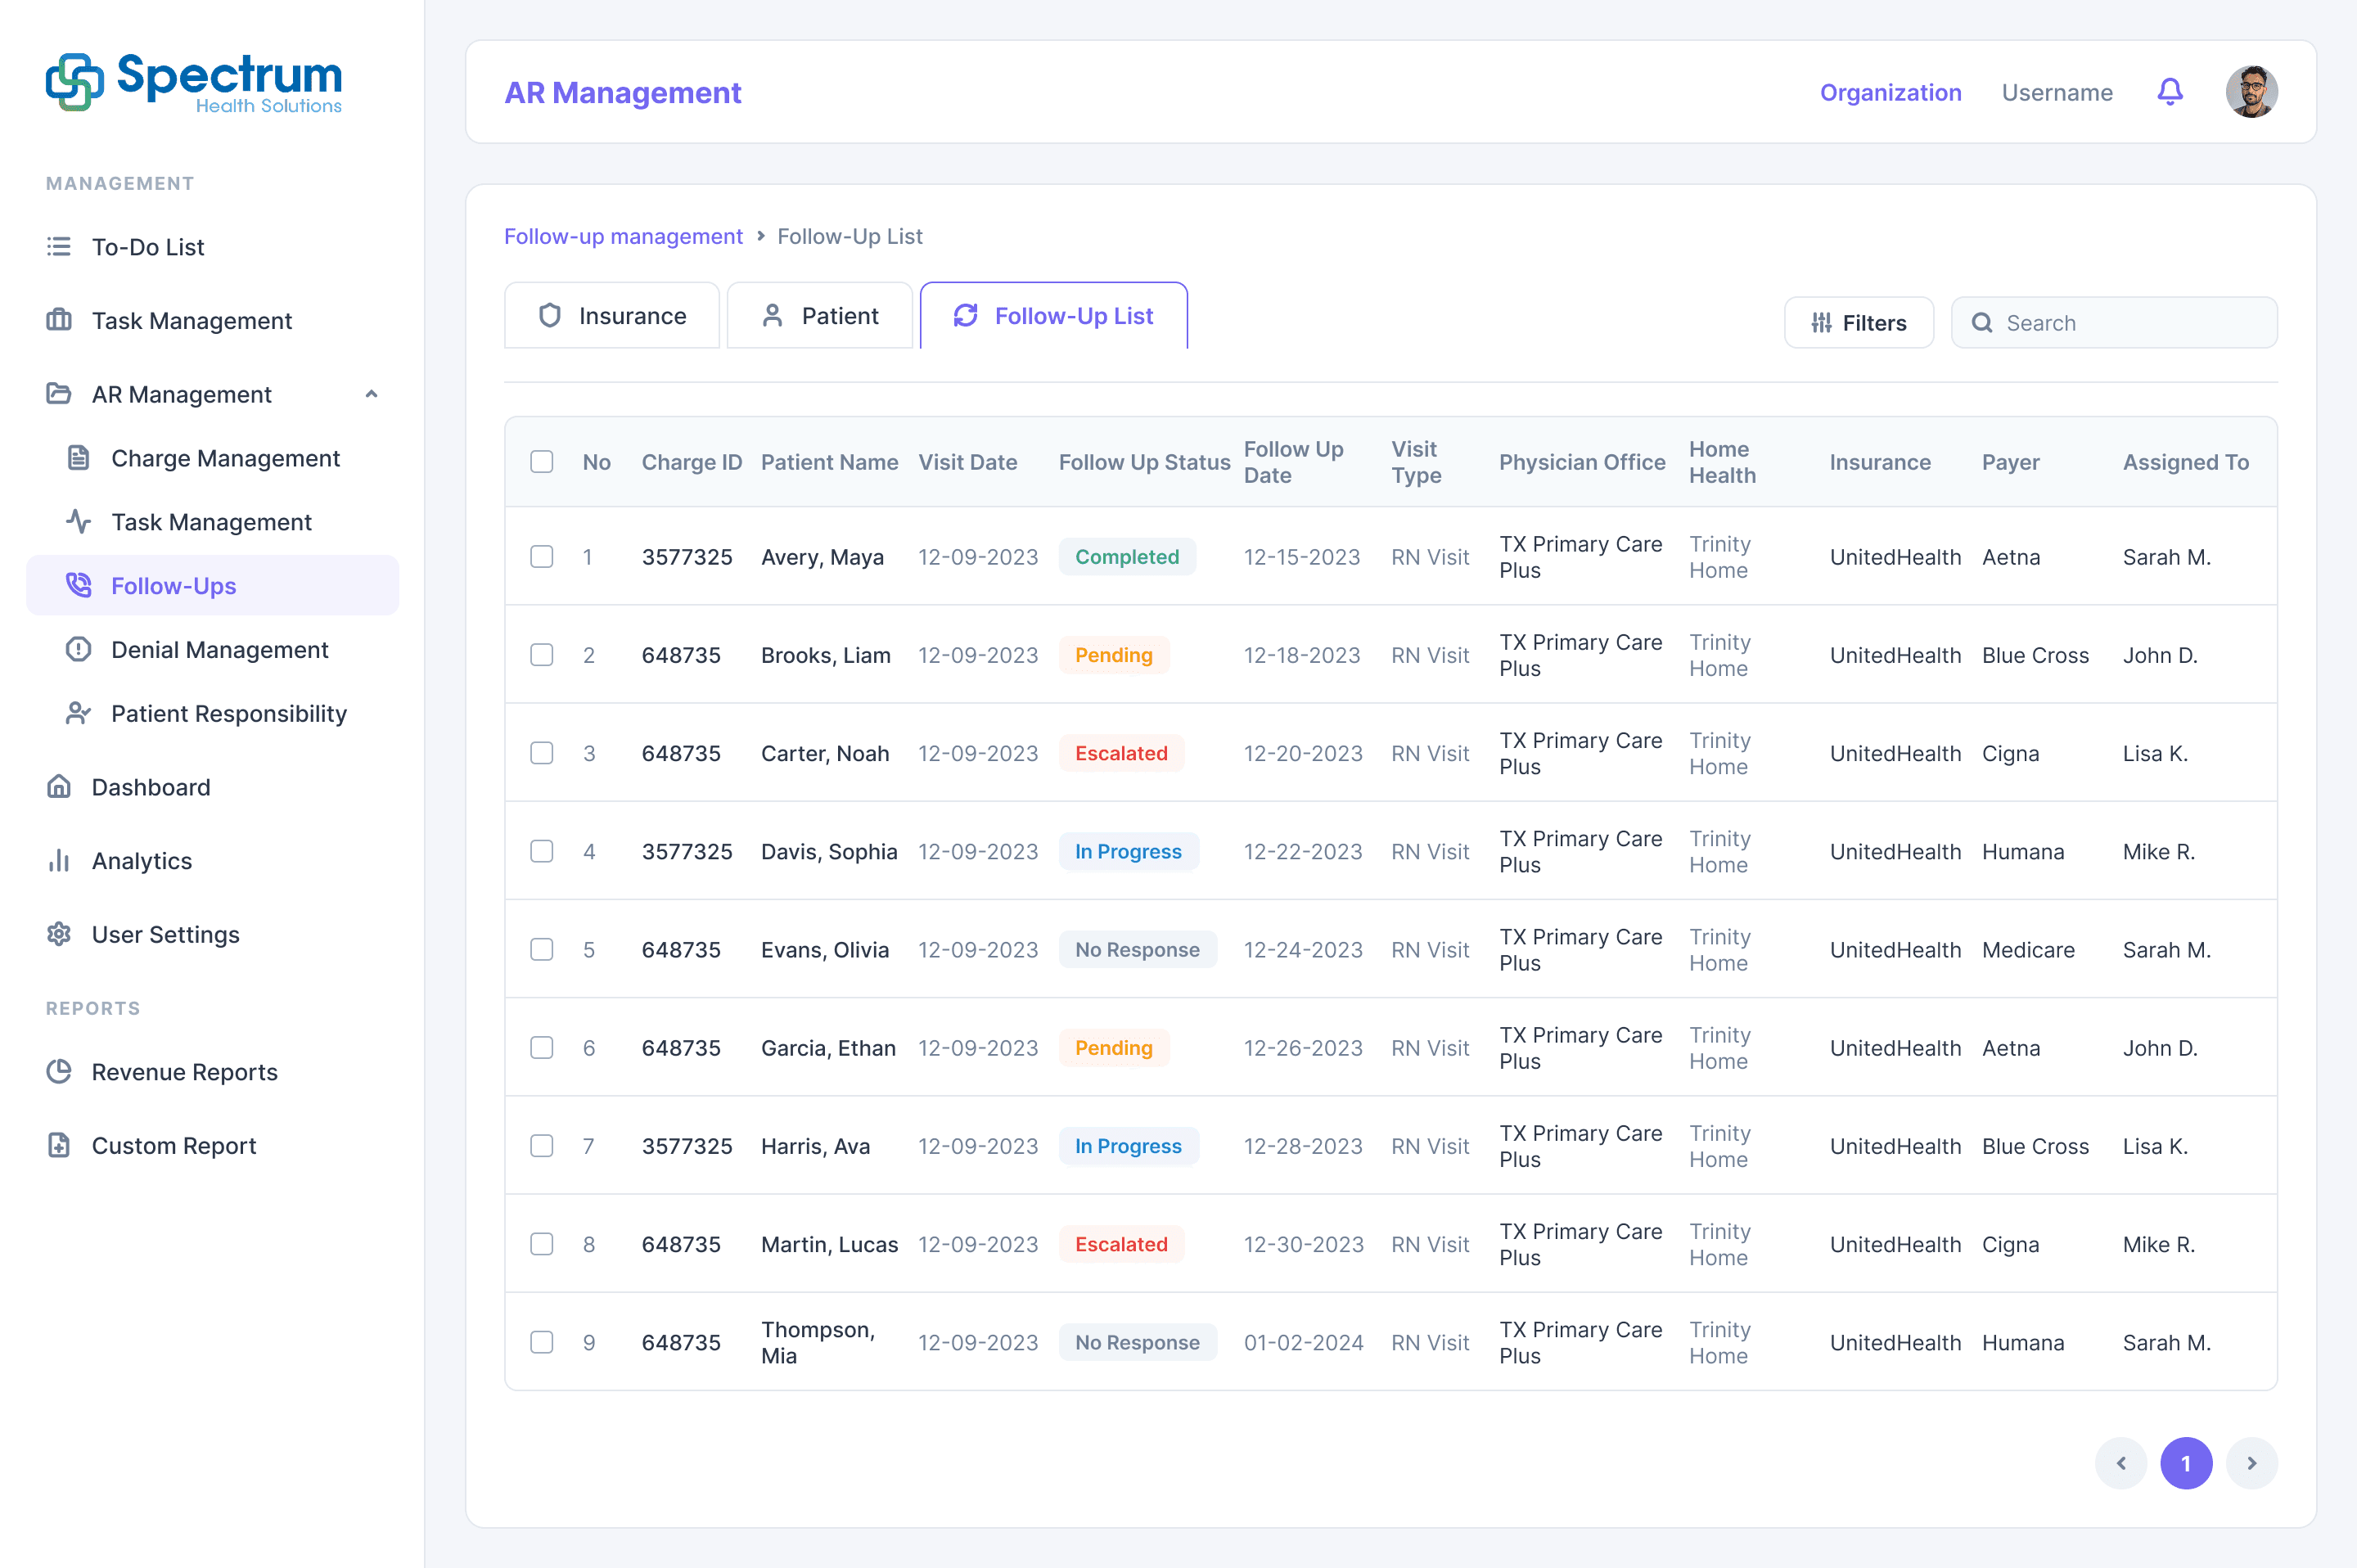This screenshot has width=2357, height=1568.
Task: Check the row for Davis, Sophia
Action: click(x=542, y=851)
